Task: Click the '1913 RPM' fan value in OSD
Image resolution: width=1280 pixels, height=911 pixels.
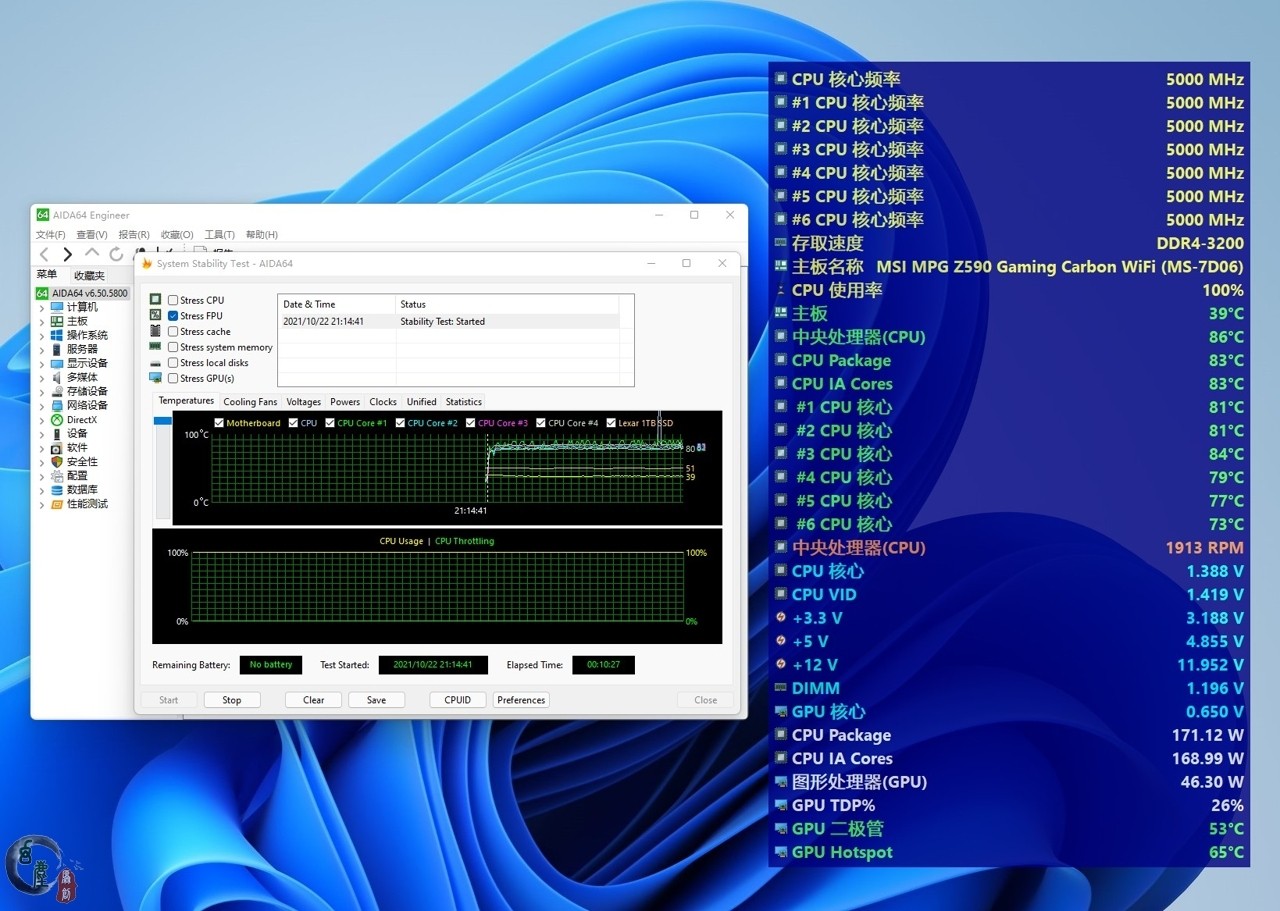Action: coord(1204,548)
